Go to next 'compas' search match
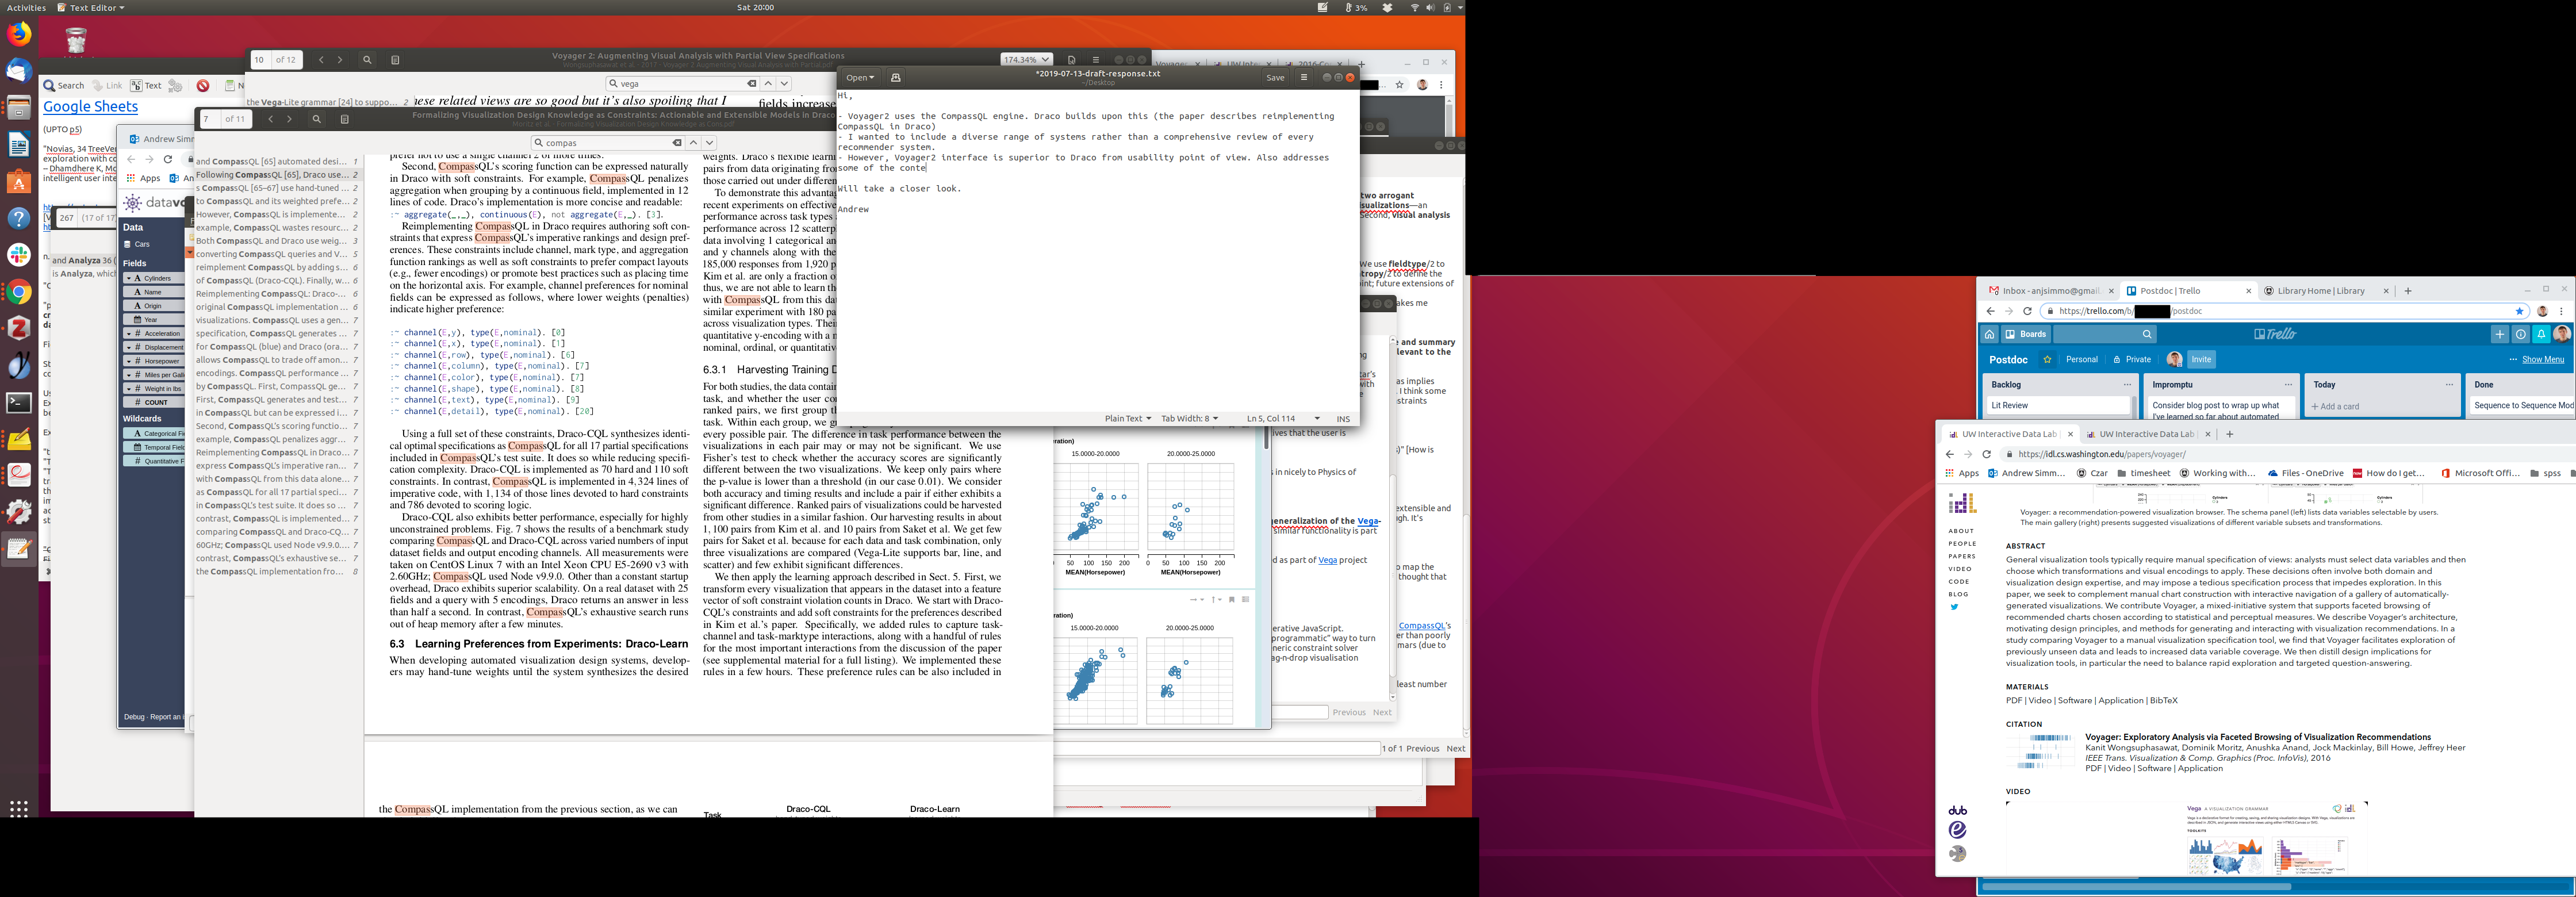Viewport: 2576px width, 897px height. (x=709, y=143)
